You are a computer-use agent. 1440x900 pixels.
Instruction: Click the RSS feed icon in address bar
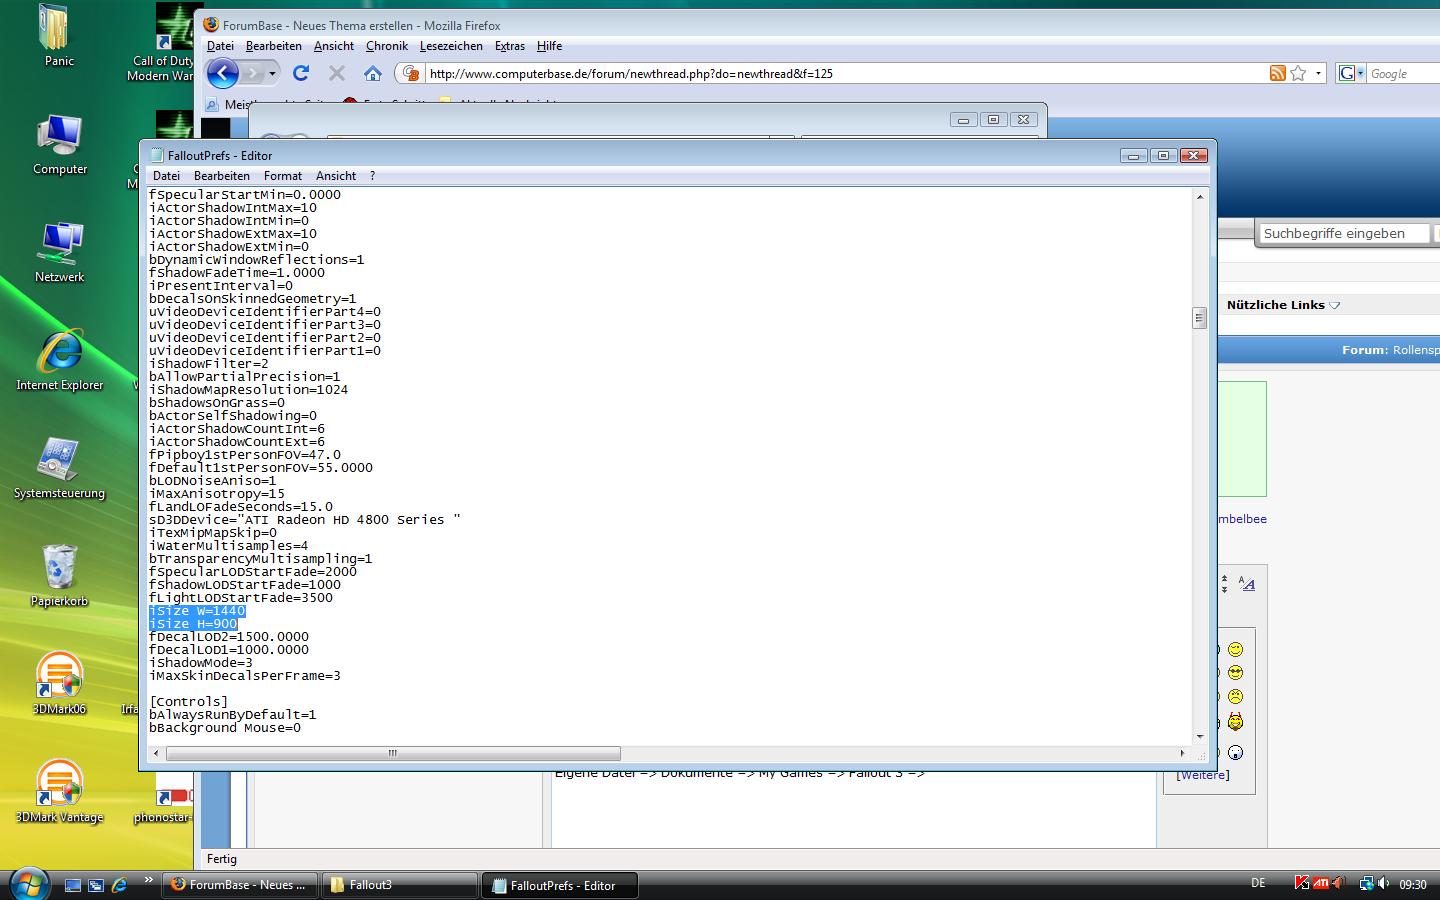click(1277, 73)
